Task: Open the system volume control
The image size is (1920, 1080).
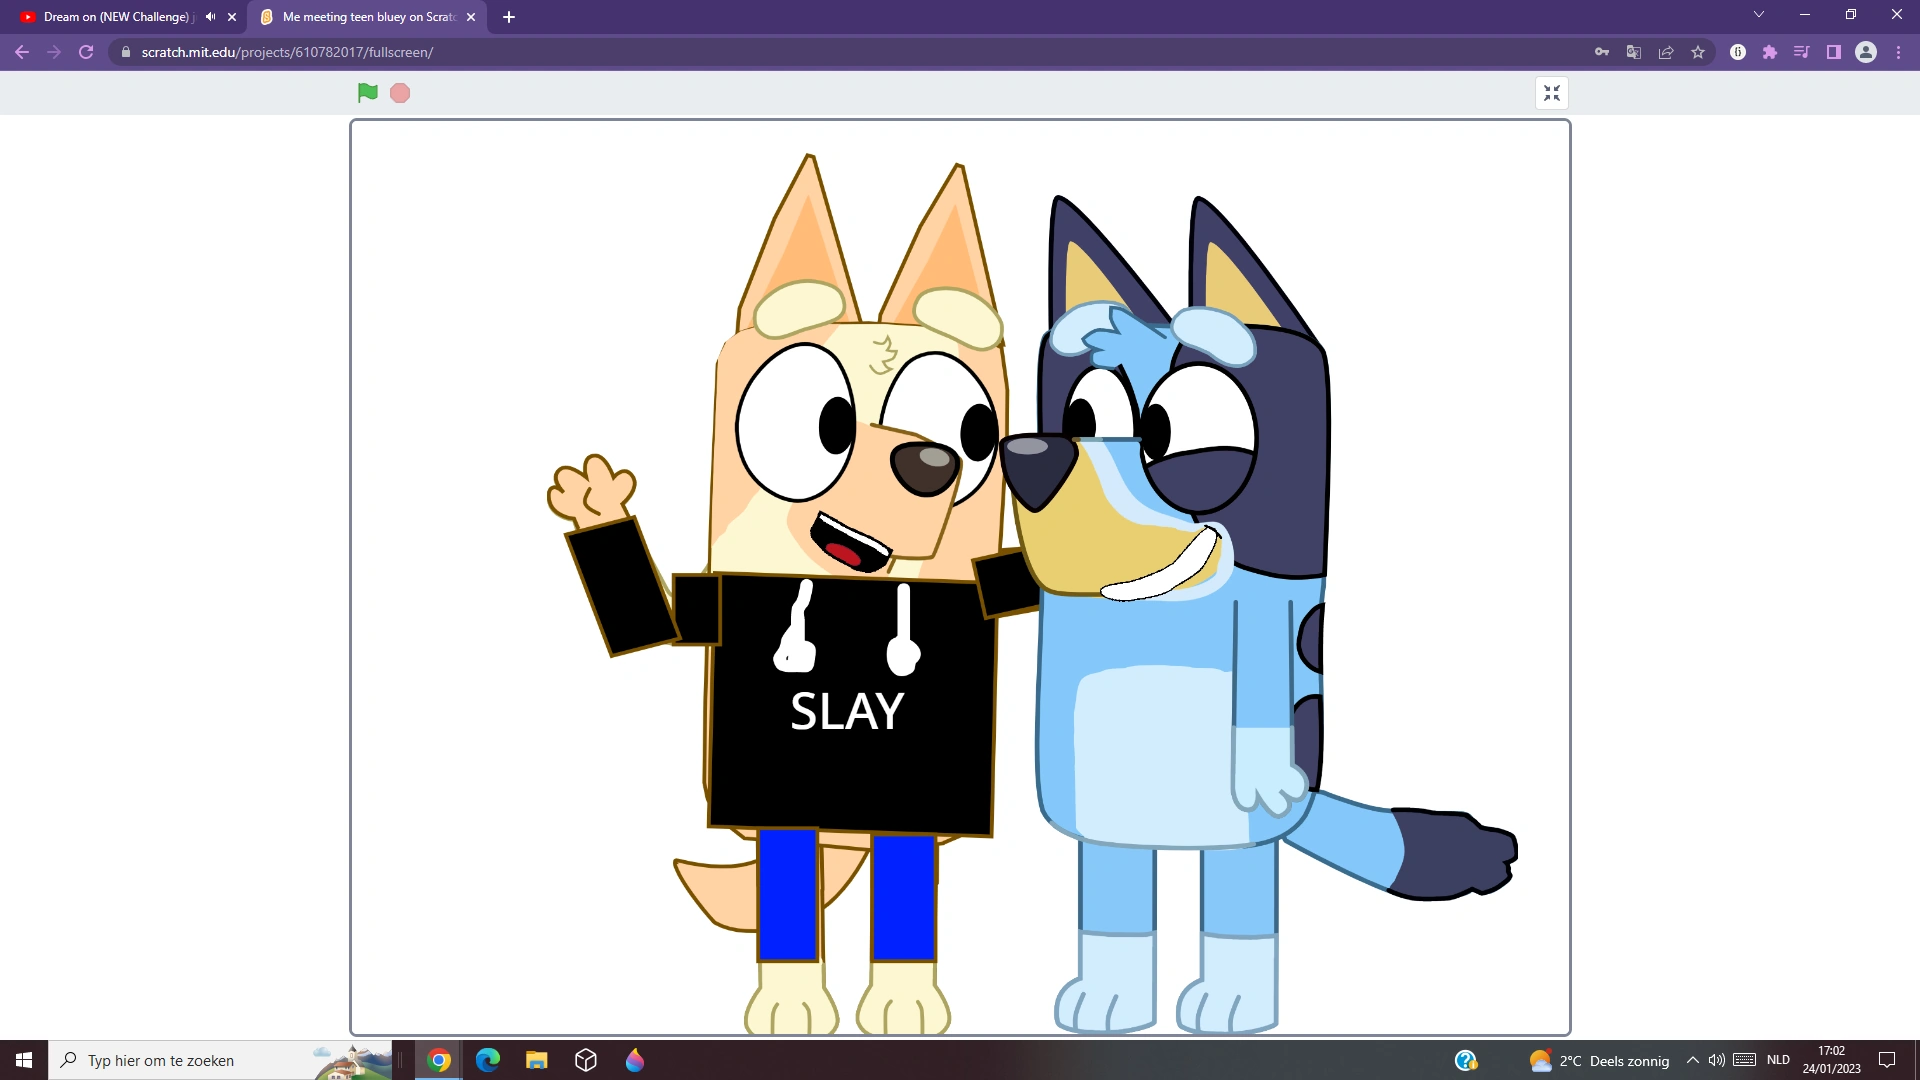Action: [x=1717, y=1060]
